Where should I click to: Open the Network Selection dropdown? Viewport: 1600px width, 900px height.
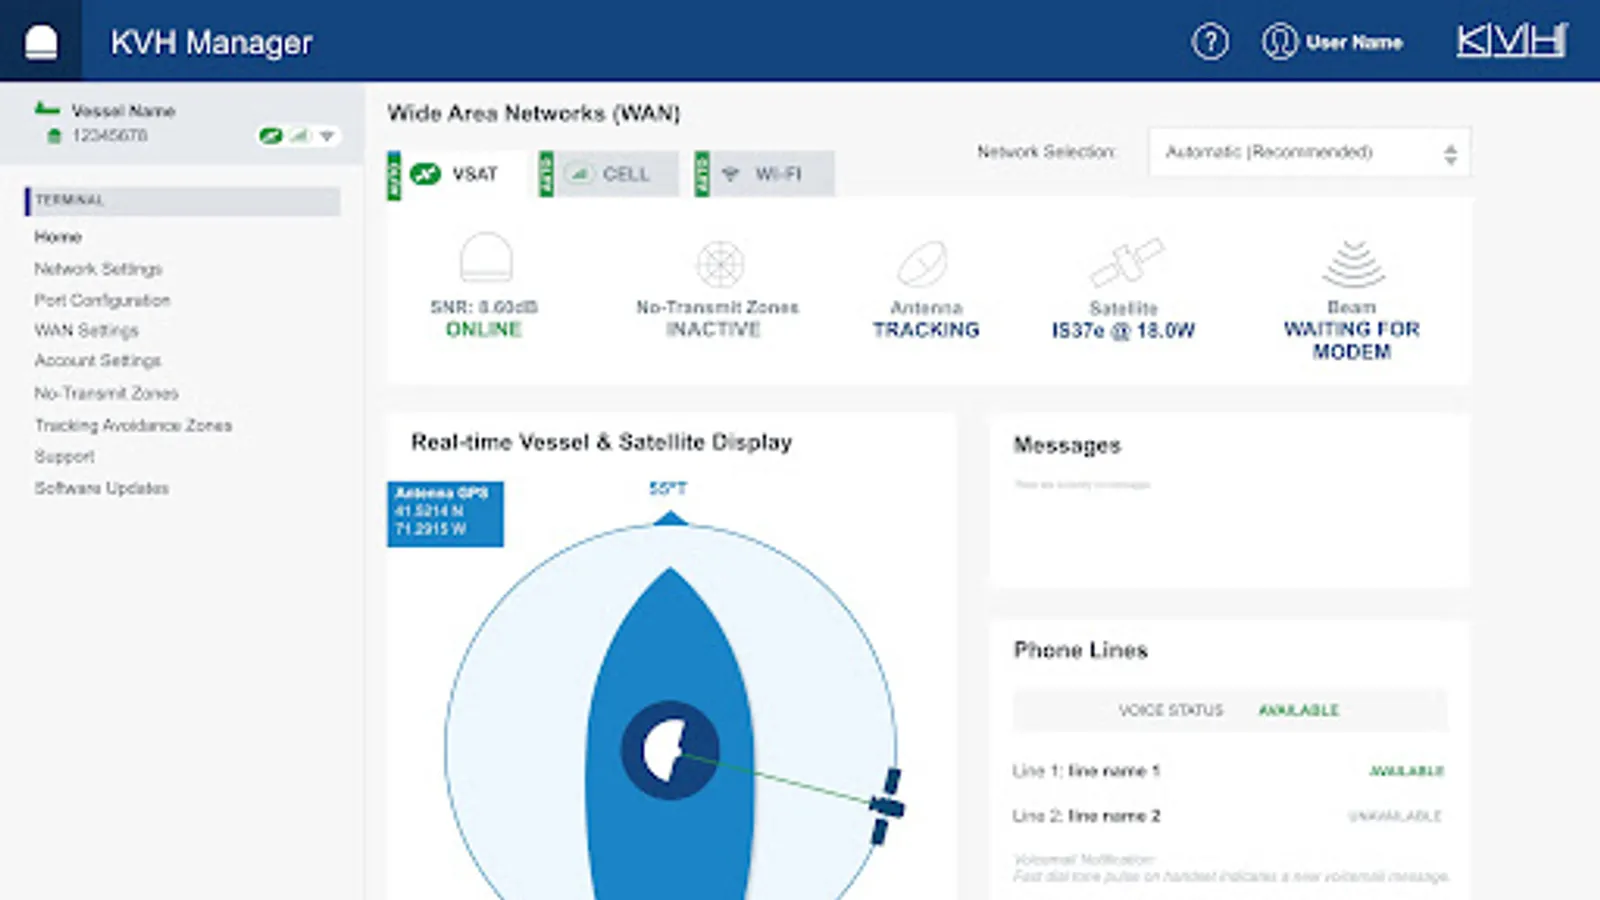coord(1310,152)
